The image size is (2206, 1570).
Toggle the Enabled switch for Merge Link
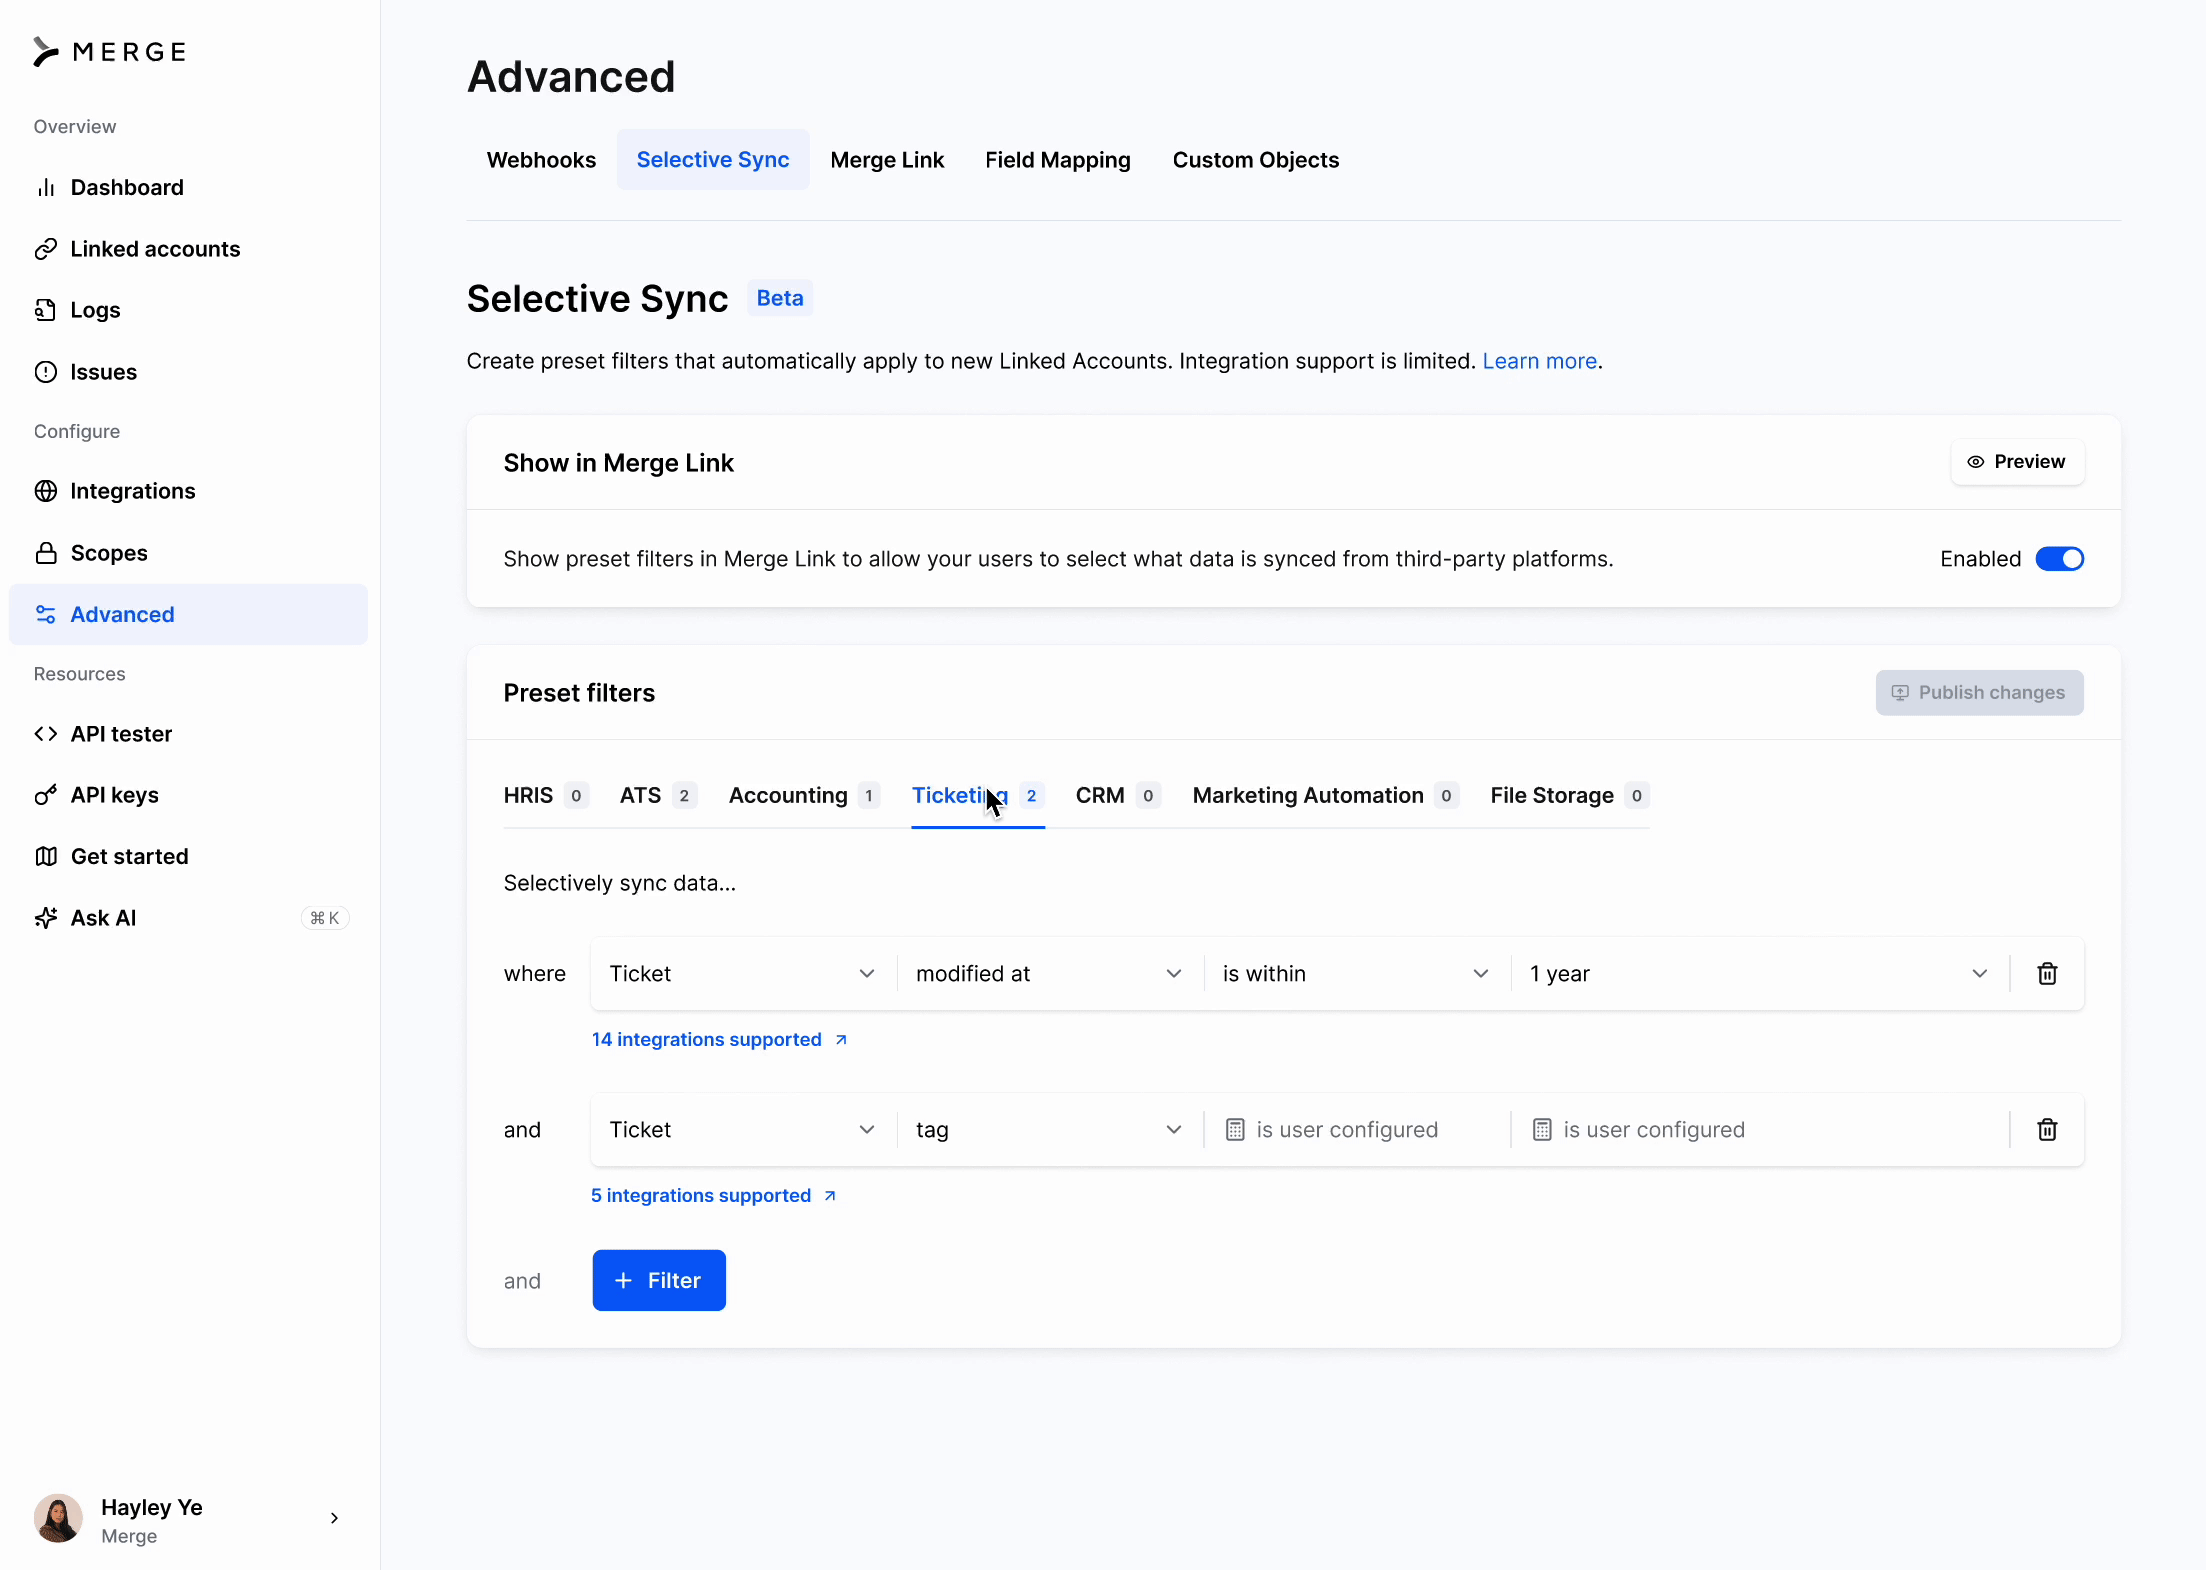point(2060,559)
